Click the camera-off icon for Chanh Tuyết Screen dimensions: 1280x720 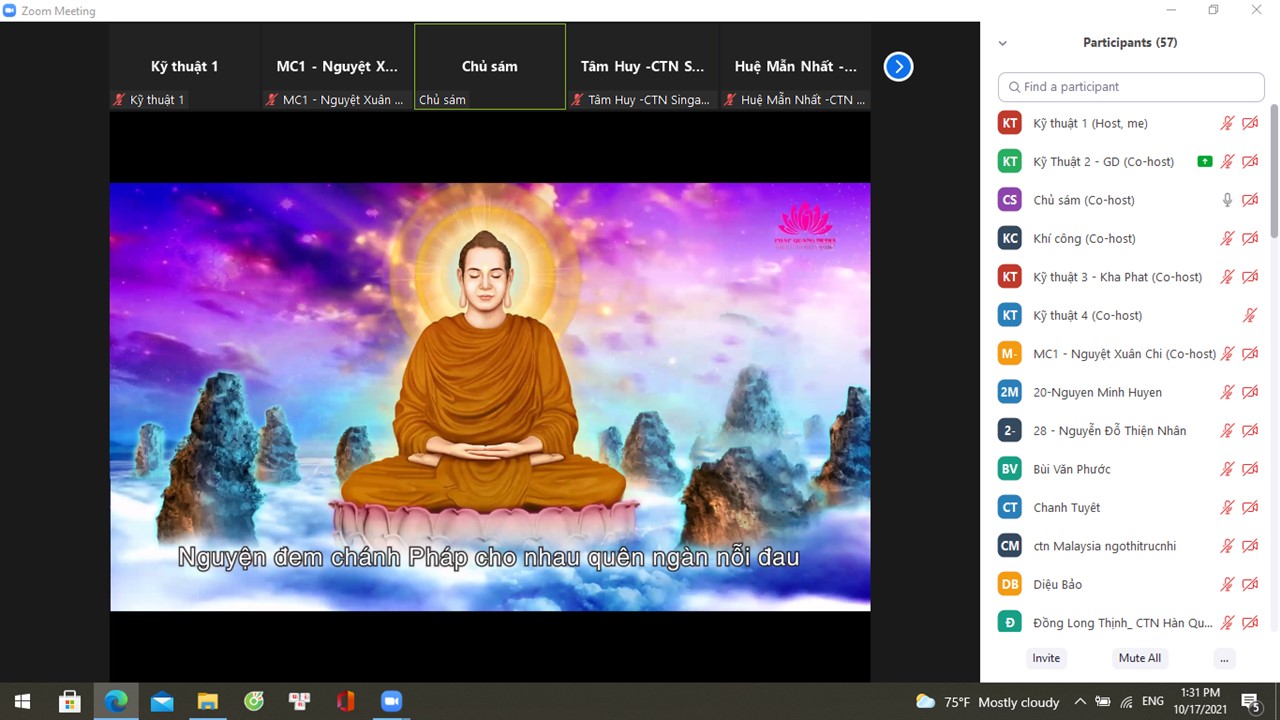click(x=1250, y=507)
